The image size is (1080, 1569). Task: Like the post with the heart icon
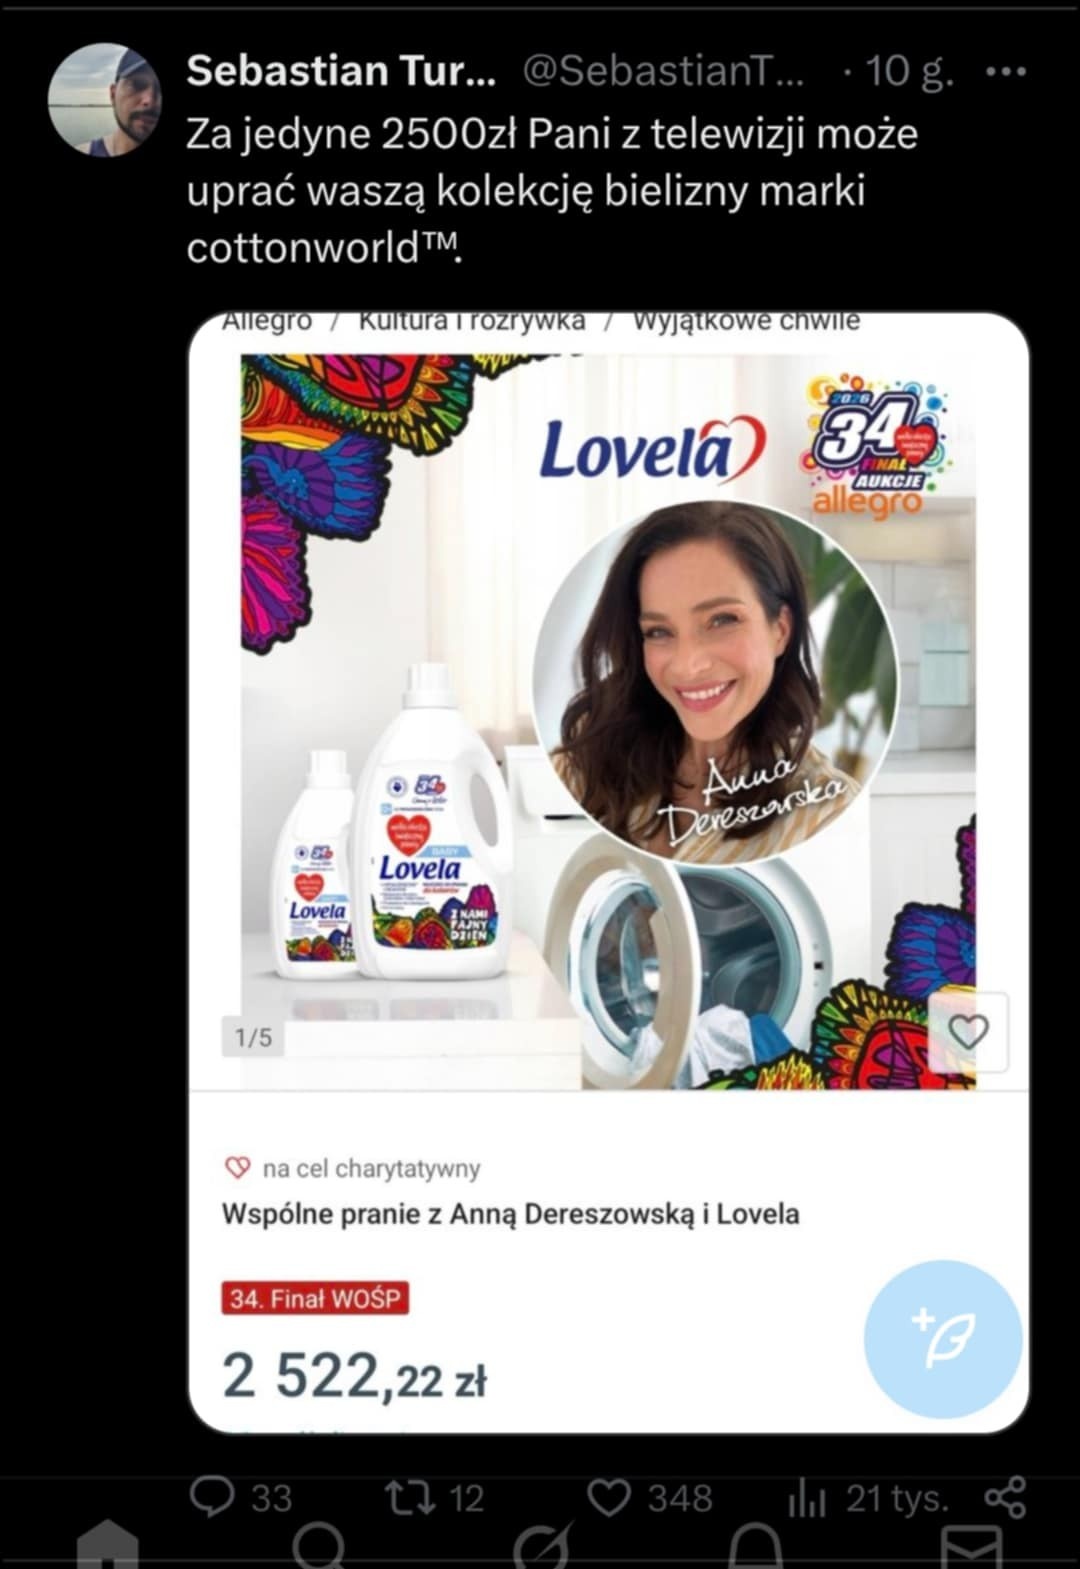[x=608, y=1498]
